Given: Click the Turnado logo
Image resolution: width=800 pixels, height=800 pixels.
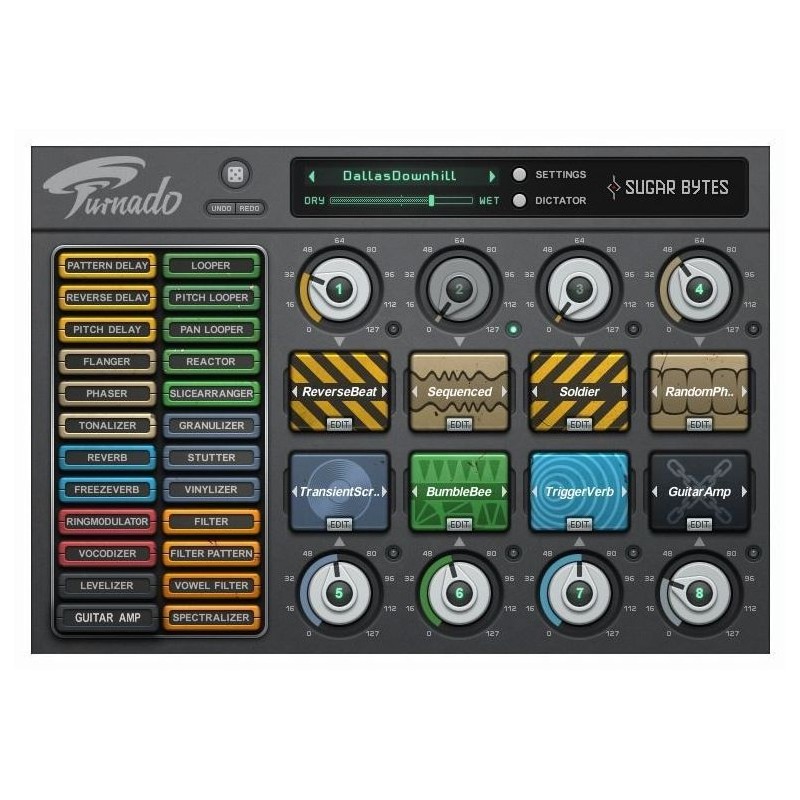Looking at the screenshot, I should pos(112,188).
